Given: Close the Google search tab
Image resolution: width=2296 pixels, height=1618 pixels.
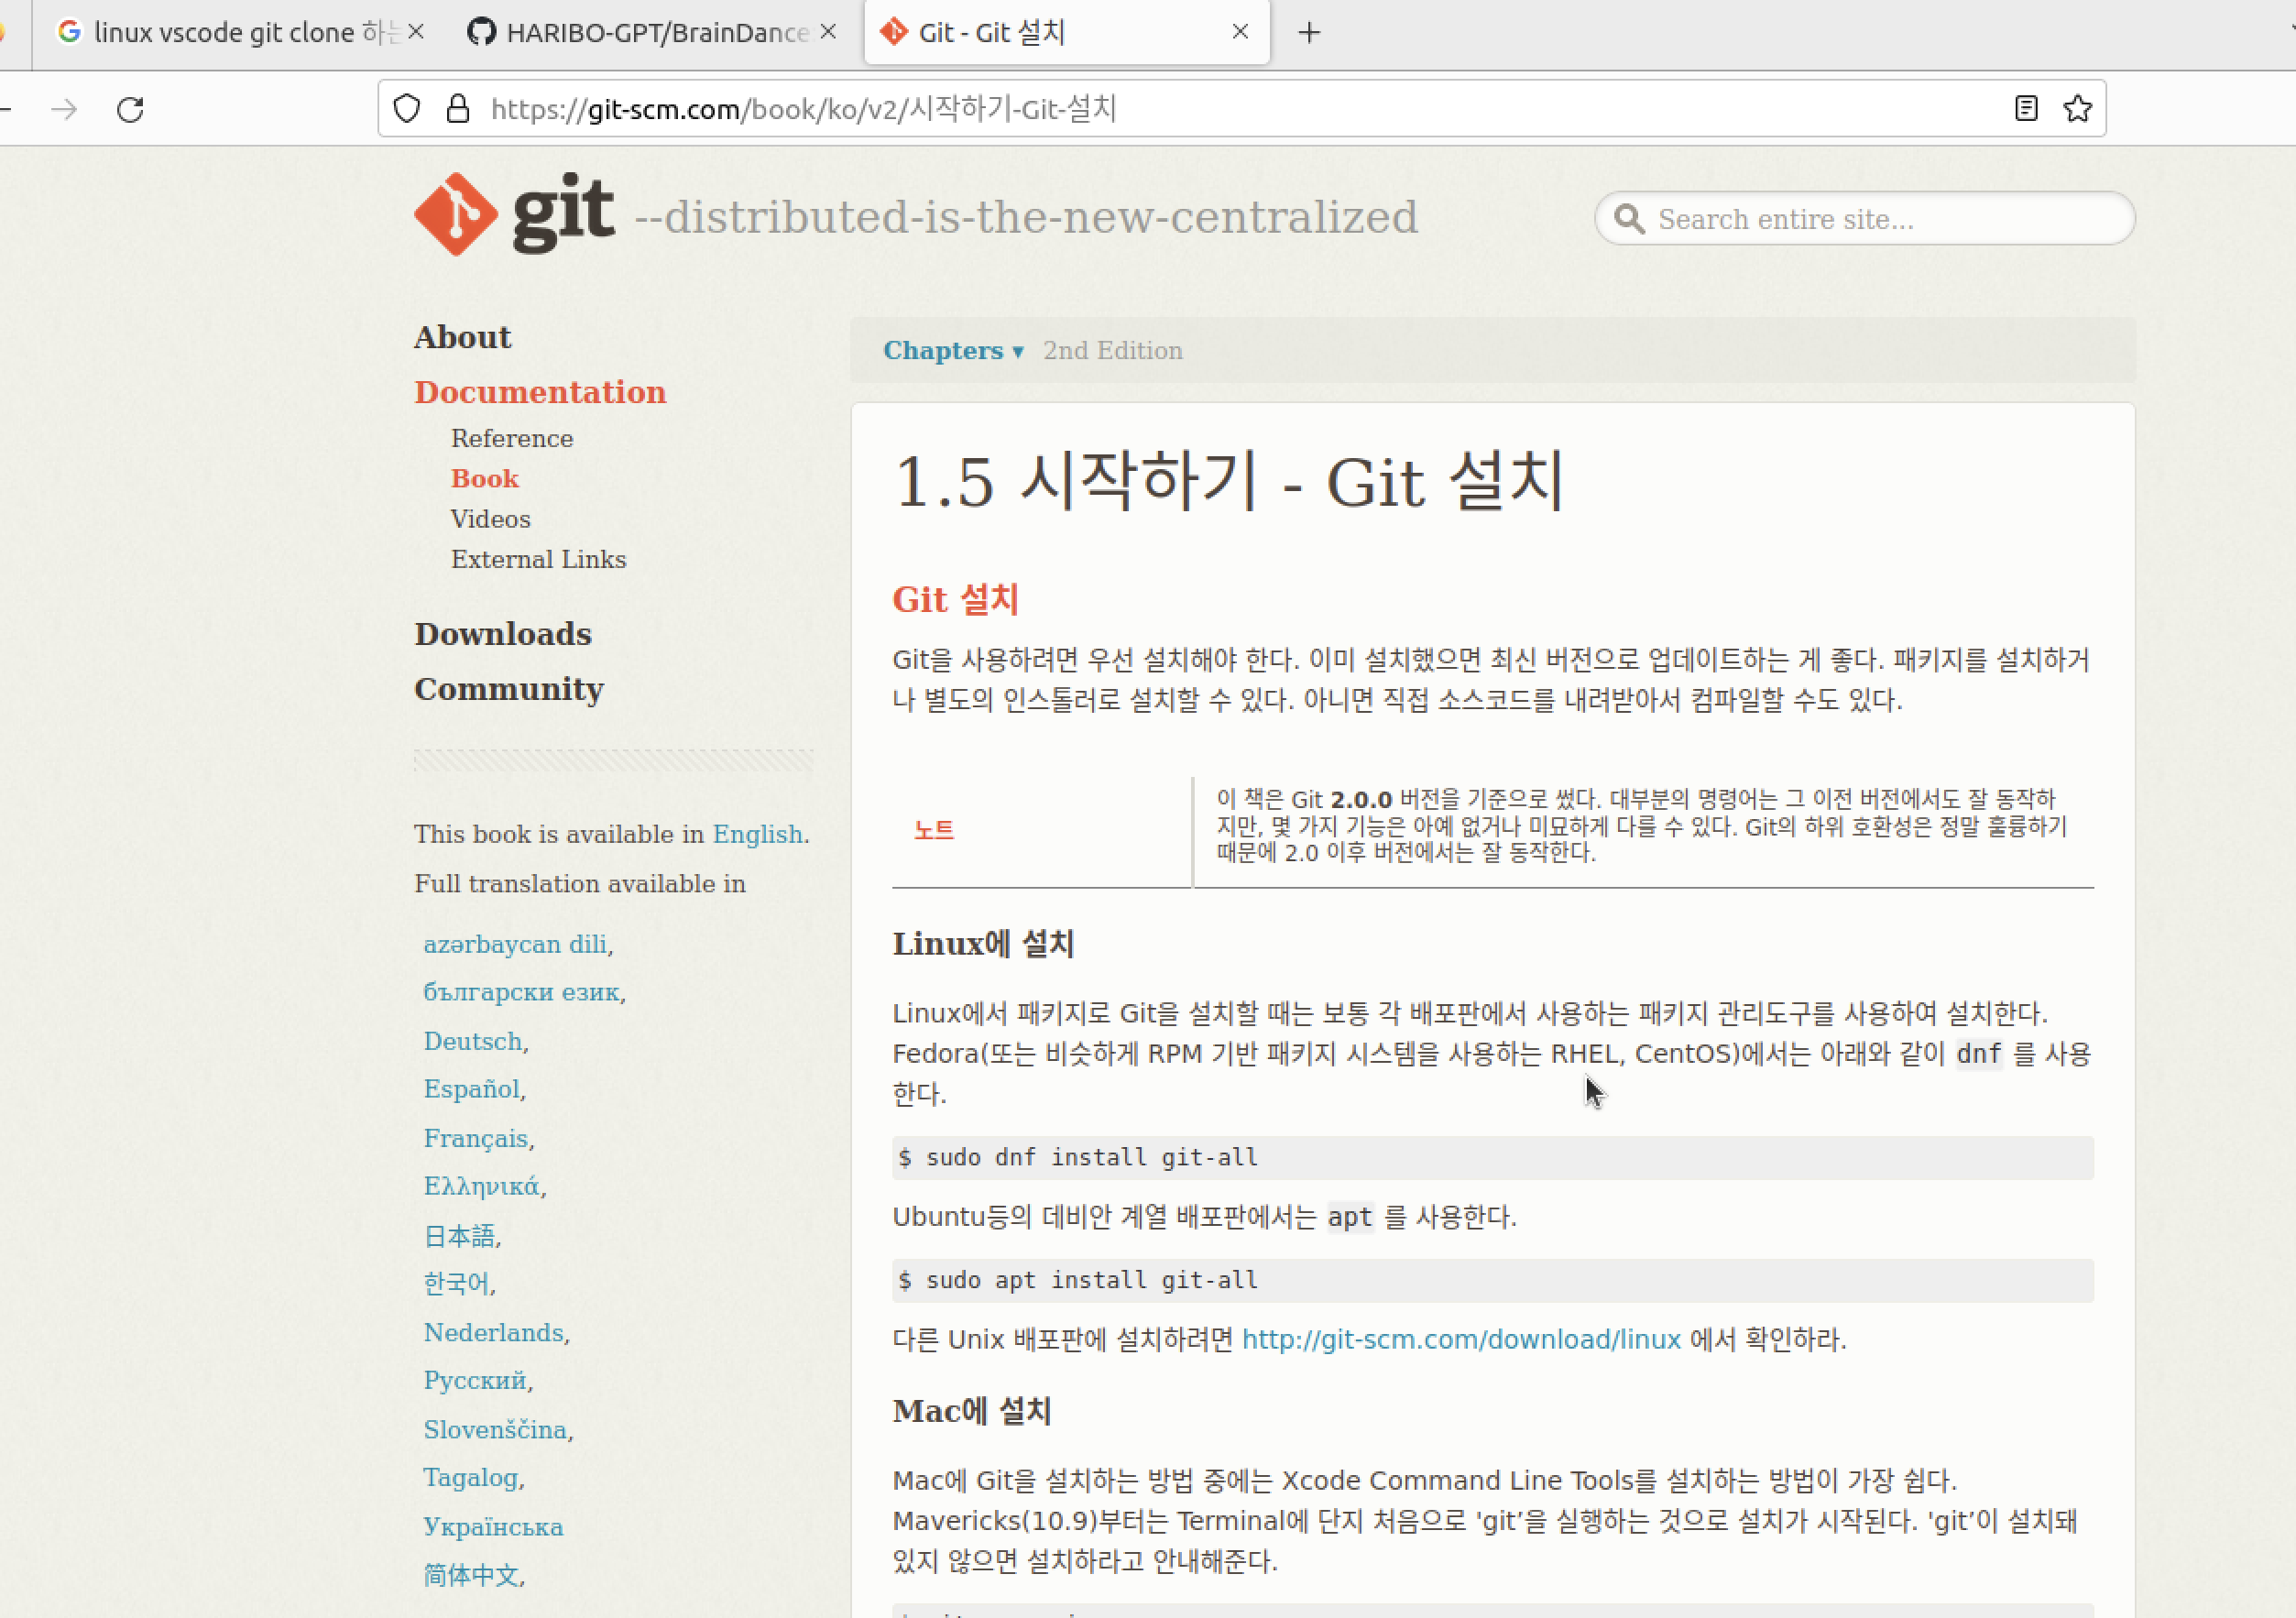Looking at the screenshot, I should coord(416,32).
